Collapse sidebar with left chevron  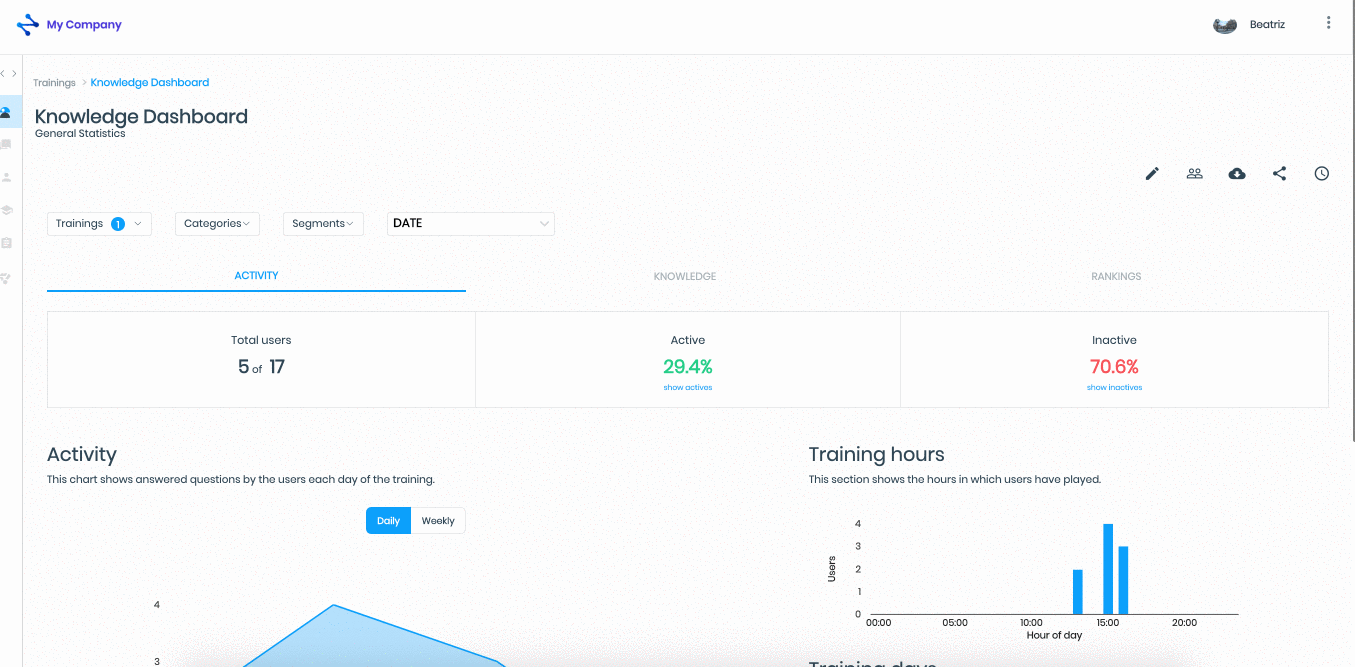[x=3, y=74]
